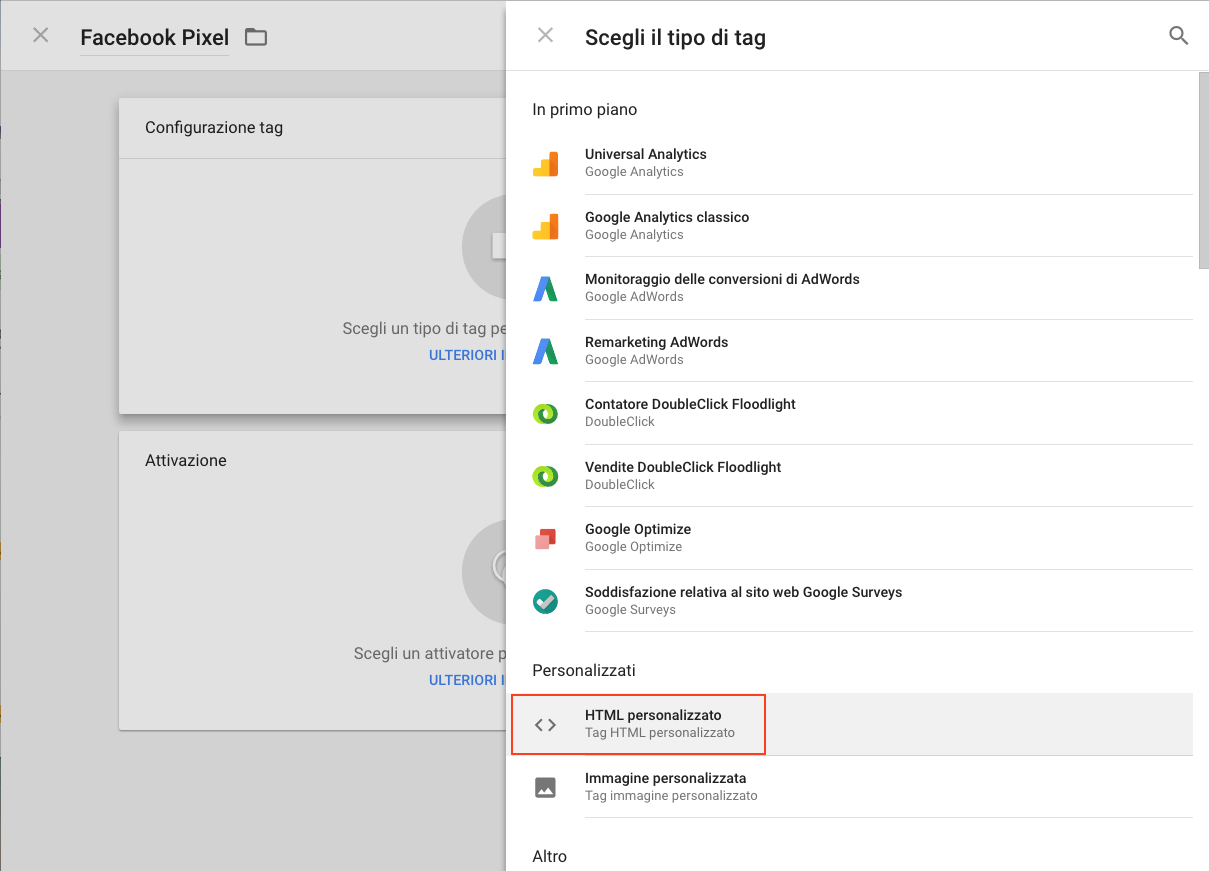The width and height of the screenshot is (1209, 871).
Task: Click Scegli un attivatore text
Action: pyautogui.click(x=430, y=653)
